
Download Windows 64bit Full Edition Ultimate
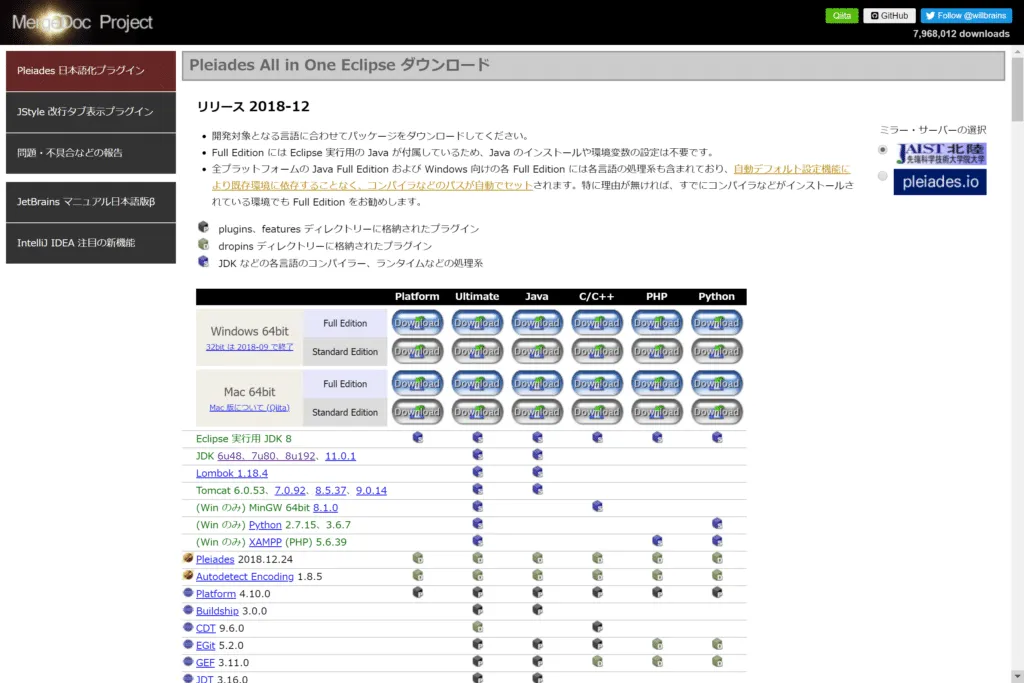point(477,323)
